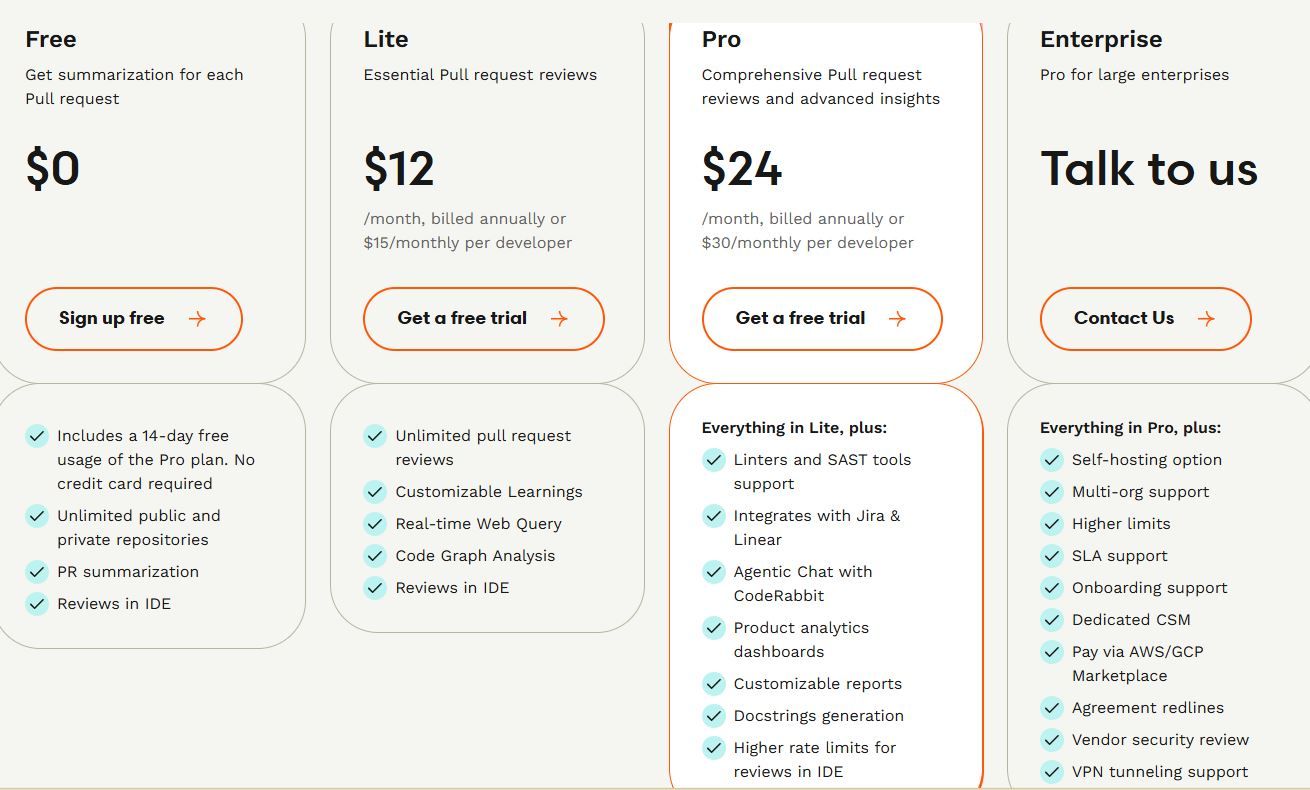Open the Contact Us button for Enterprise
Screen dimensions: 1310x790
[x=1146, y=319]
